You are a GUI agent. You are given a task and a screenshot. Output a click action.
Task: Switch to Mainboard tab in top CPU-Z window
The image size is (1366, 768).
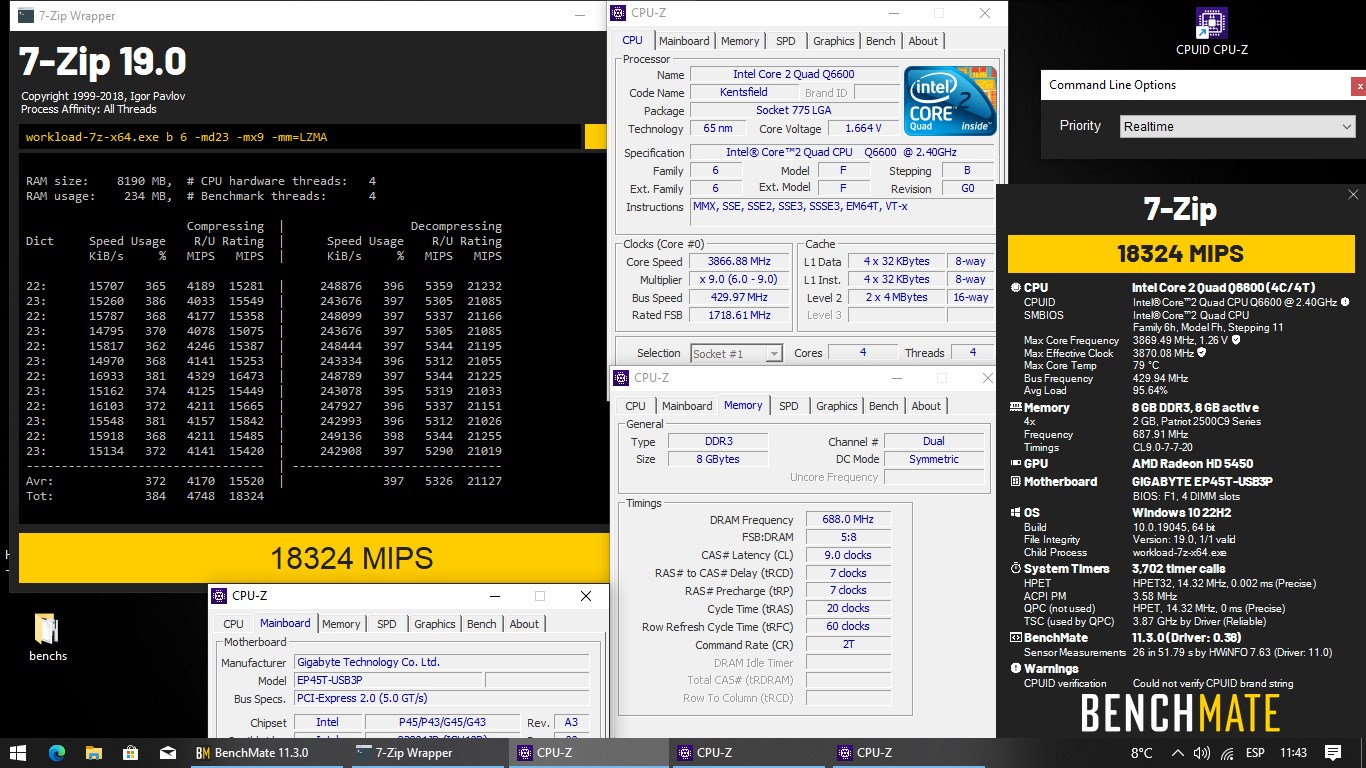(x=684, y=41)
